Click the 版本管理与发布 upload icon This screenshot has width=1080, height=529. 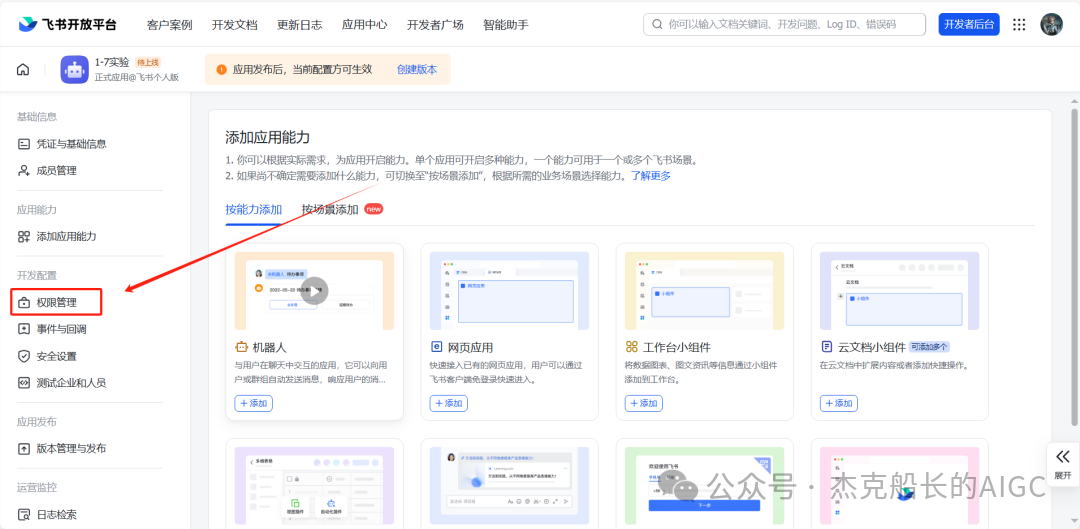tap(23, 448)
